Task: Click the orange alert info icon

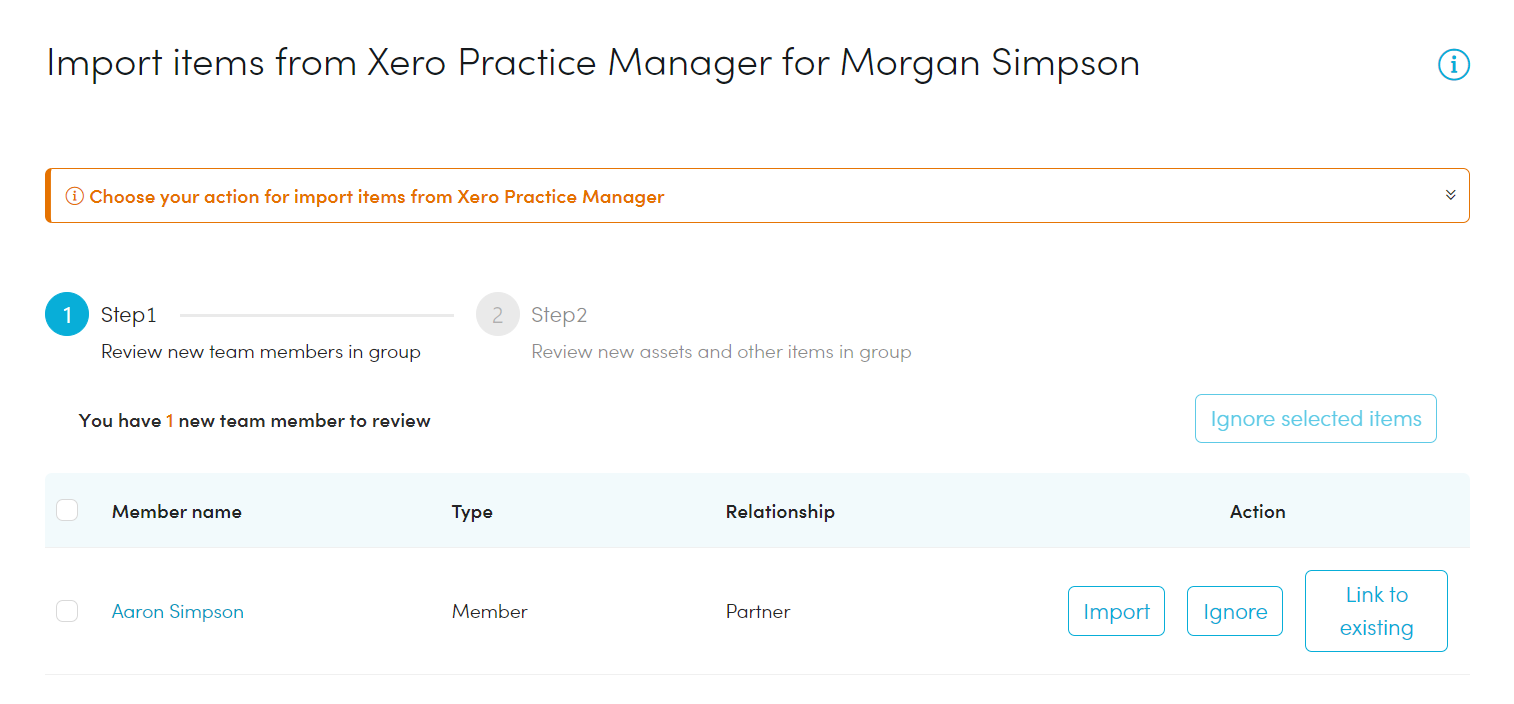Action: click(75, 196)
